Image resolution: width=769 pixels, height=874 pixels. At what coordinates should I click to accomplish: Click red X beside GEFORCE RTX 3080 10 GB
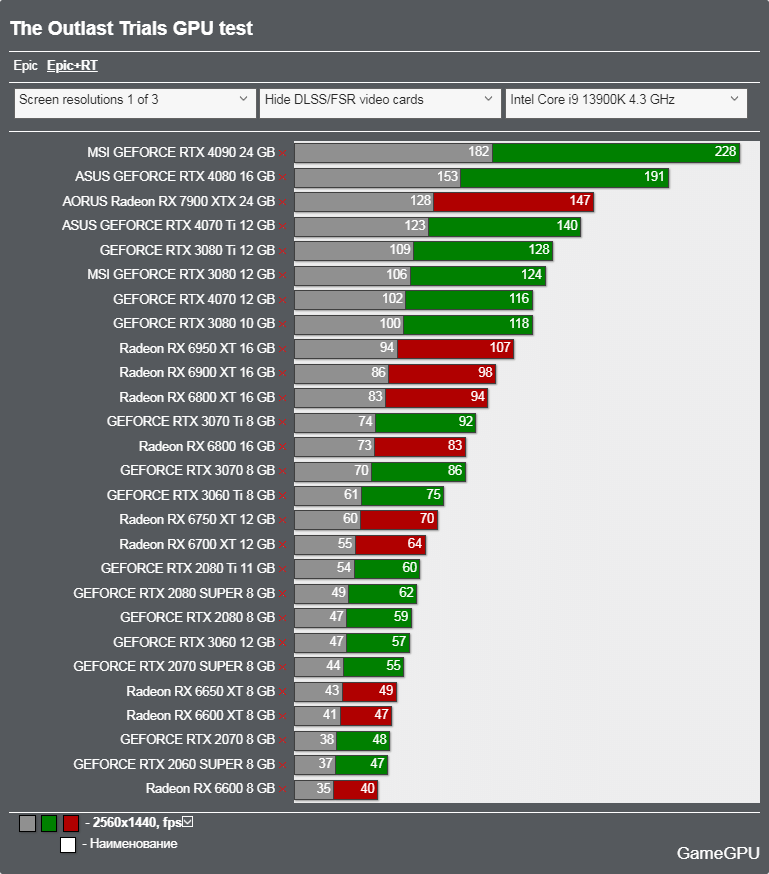(283, 324)
